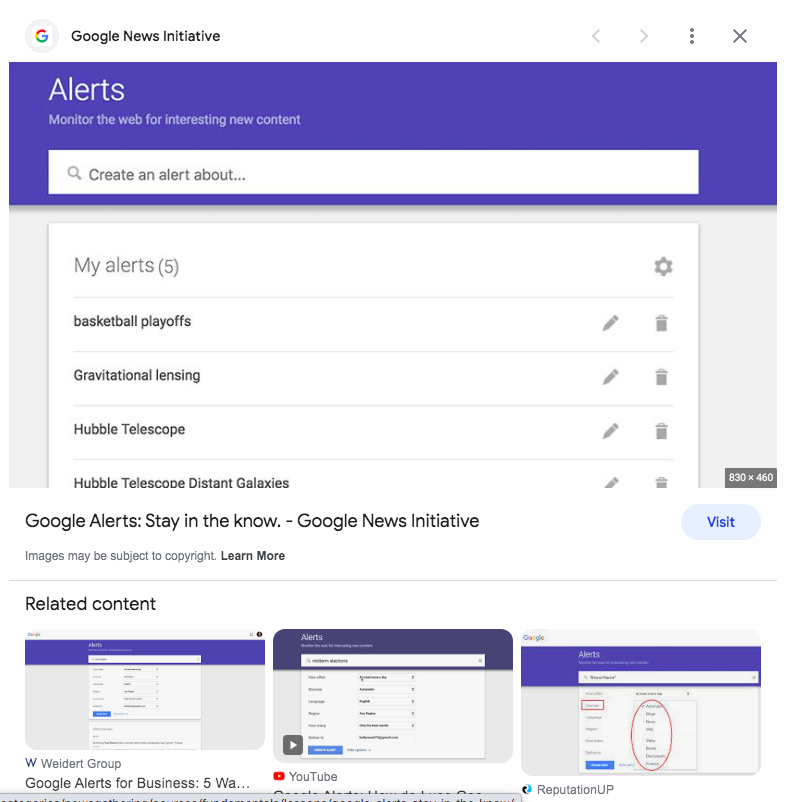
Task: Edit the basketball playoffs alert
Action: 611,323
